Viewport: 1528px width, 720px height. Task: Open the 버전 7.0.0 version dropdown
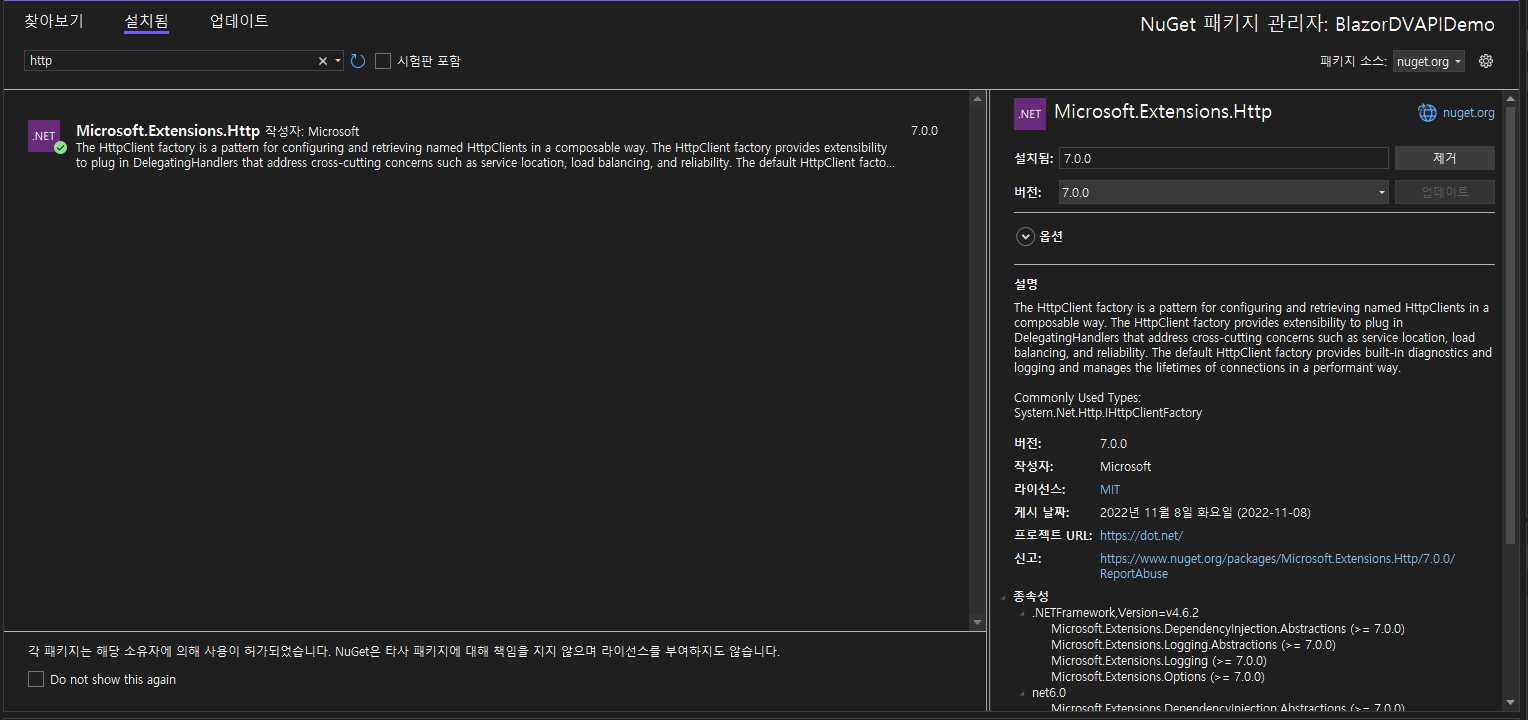click(x=1224, y=192)
